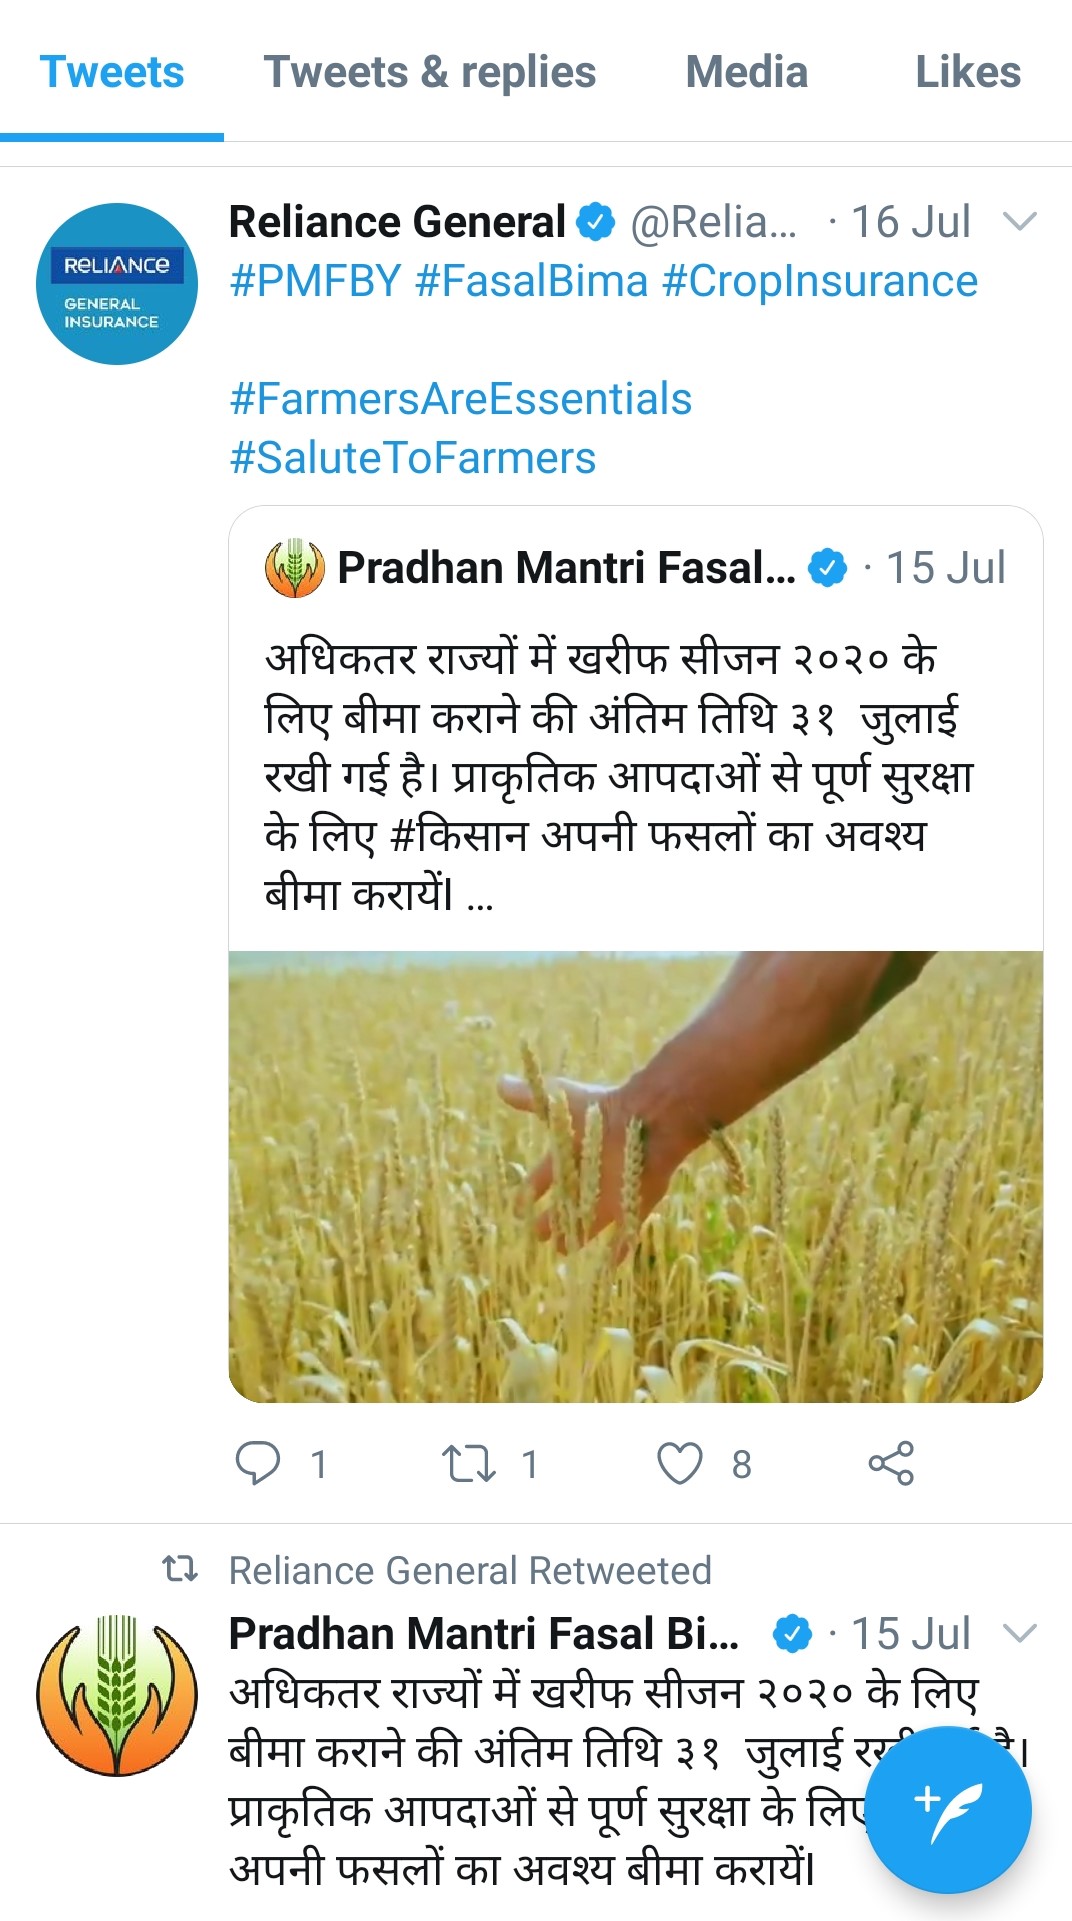Tap the #किसान hashtag in quoted tweet
This screenshot has width=1072, height=1921.
[458, 835]
